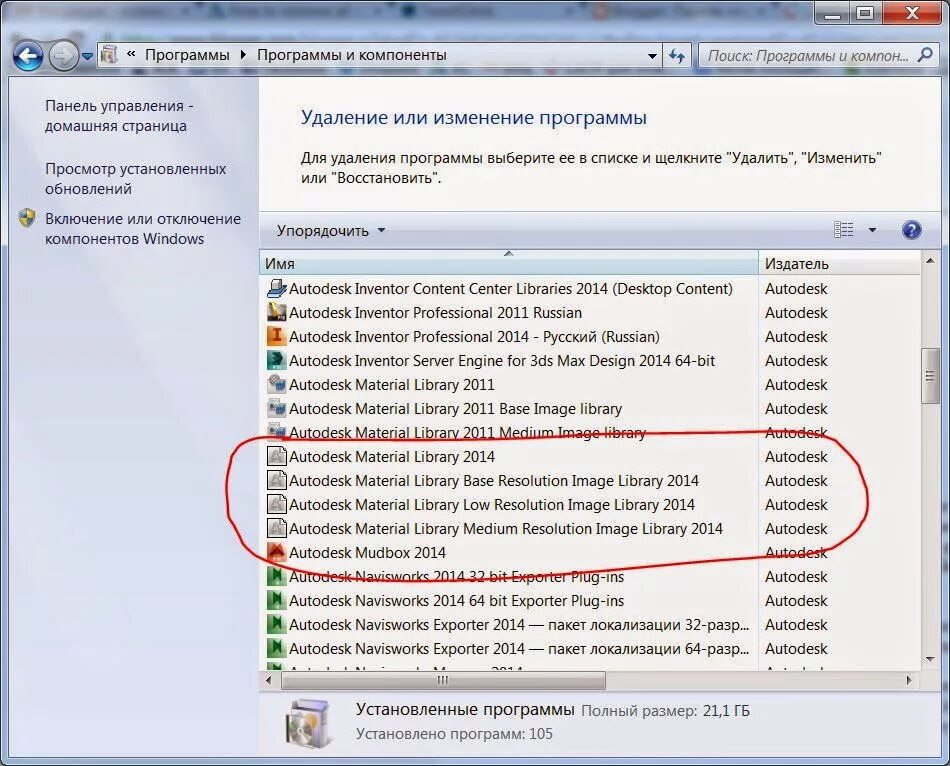Click the greyed Forward arrow button
Viewport: 950px width, 766px height.
point(63,56)
